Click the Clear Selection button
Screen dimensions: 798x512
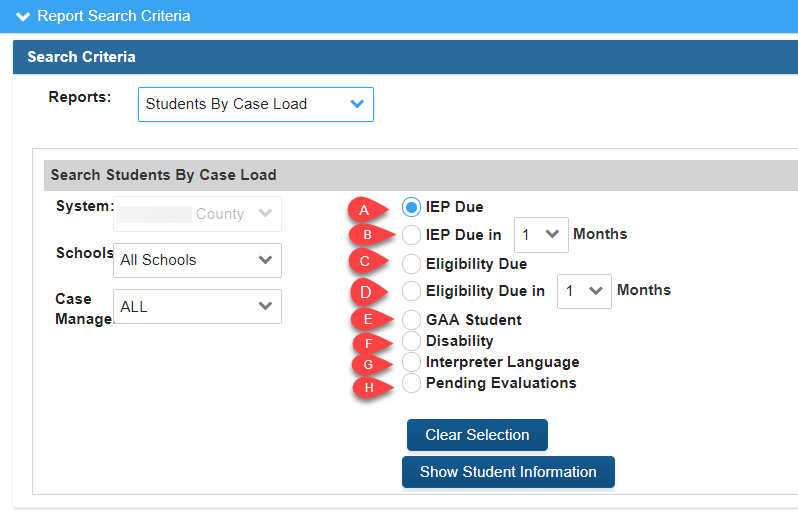477,435
